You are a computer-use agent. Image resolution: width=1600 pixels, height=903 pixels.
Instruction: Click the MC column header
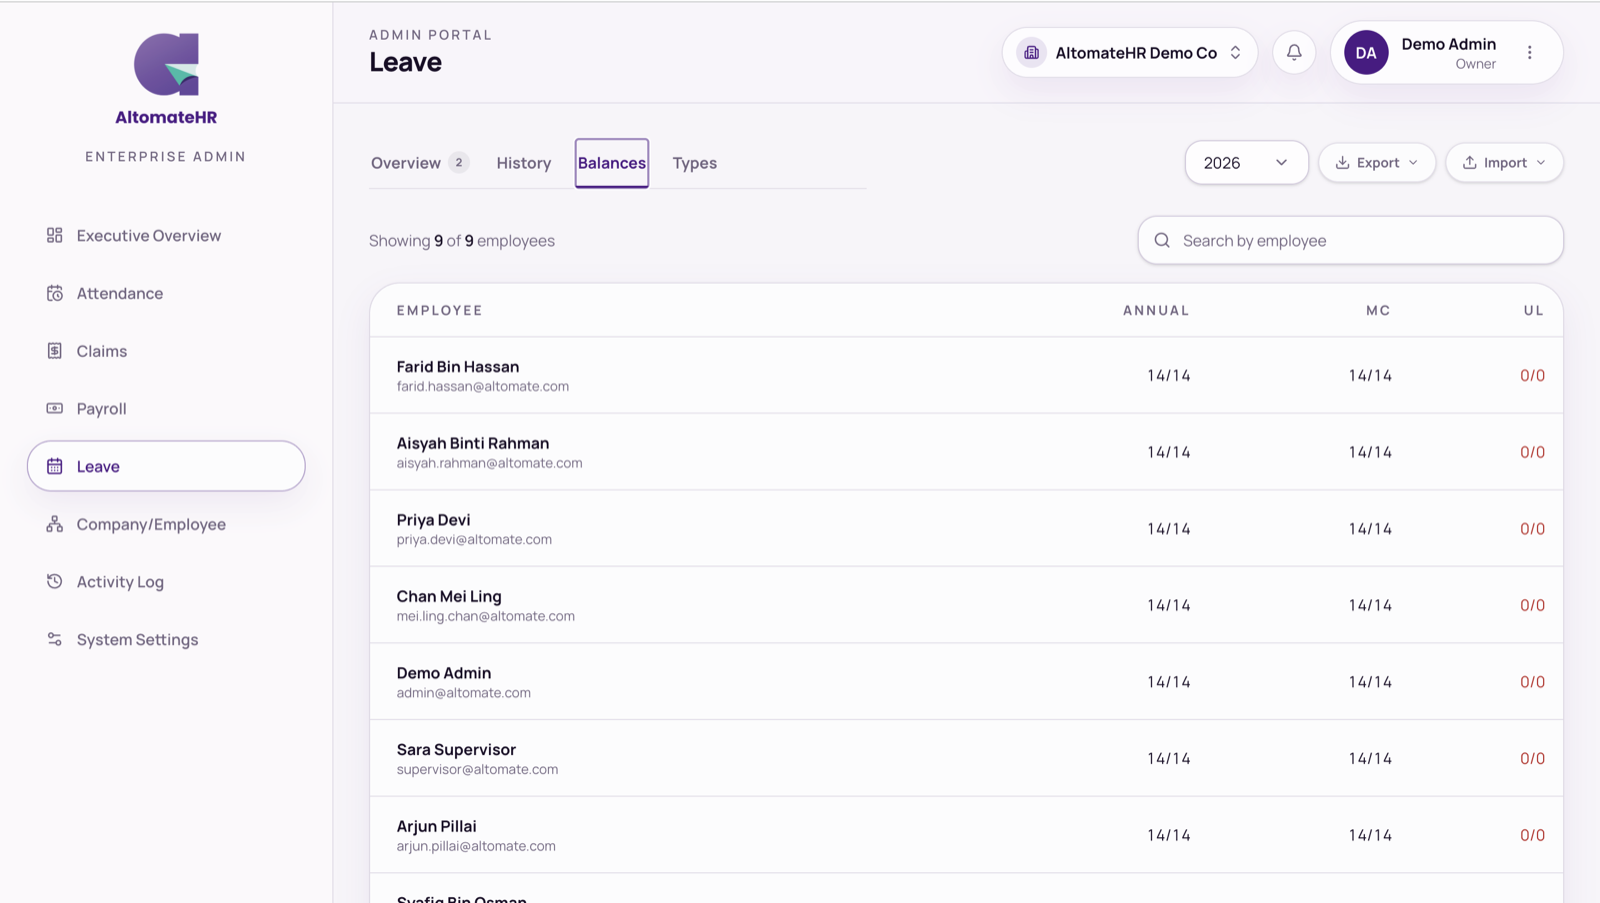point(1378,310)
